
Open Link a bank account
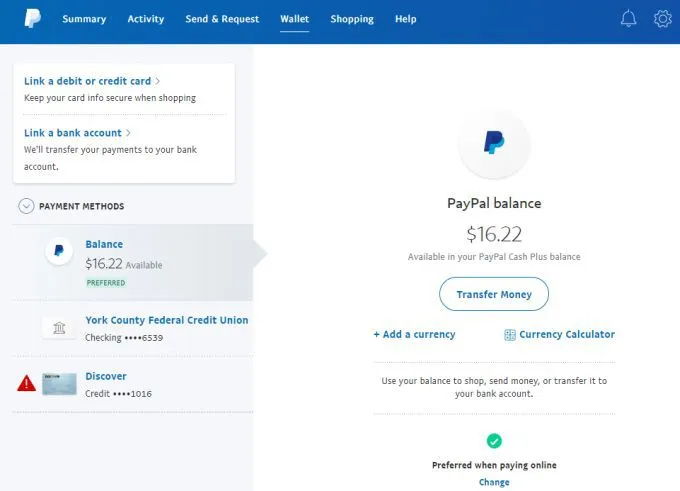73,133
